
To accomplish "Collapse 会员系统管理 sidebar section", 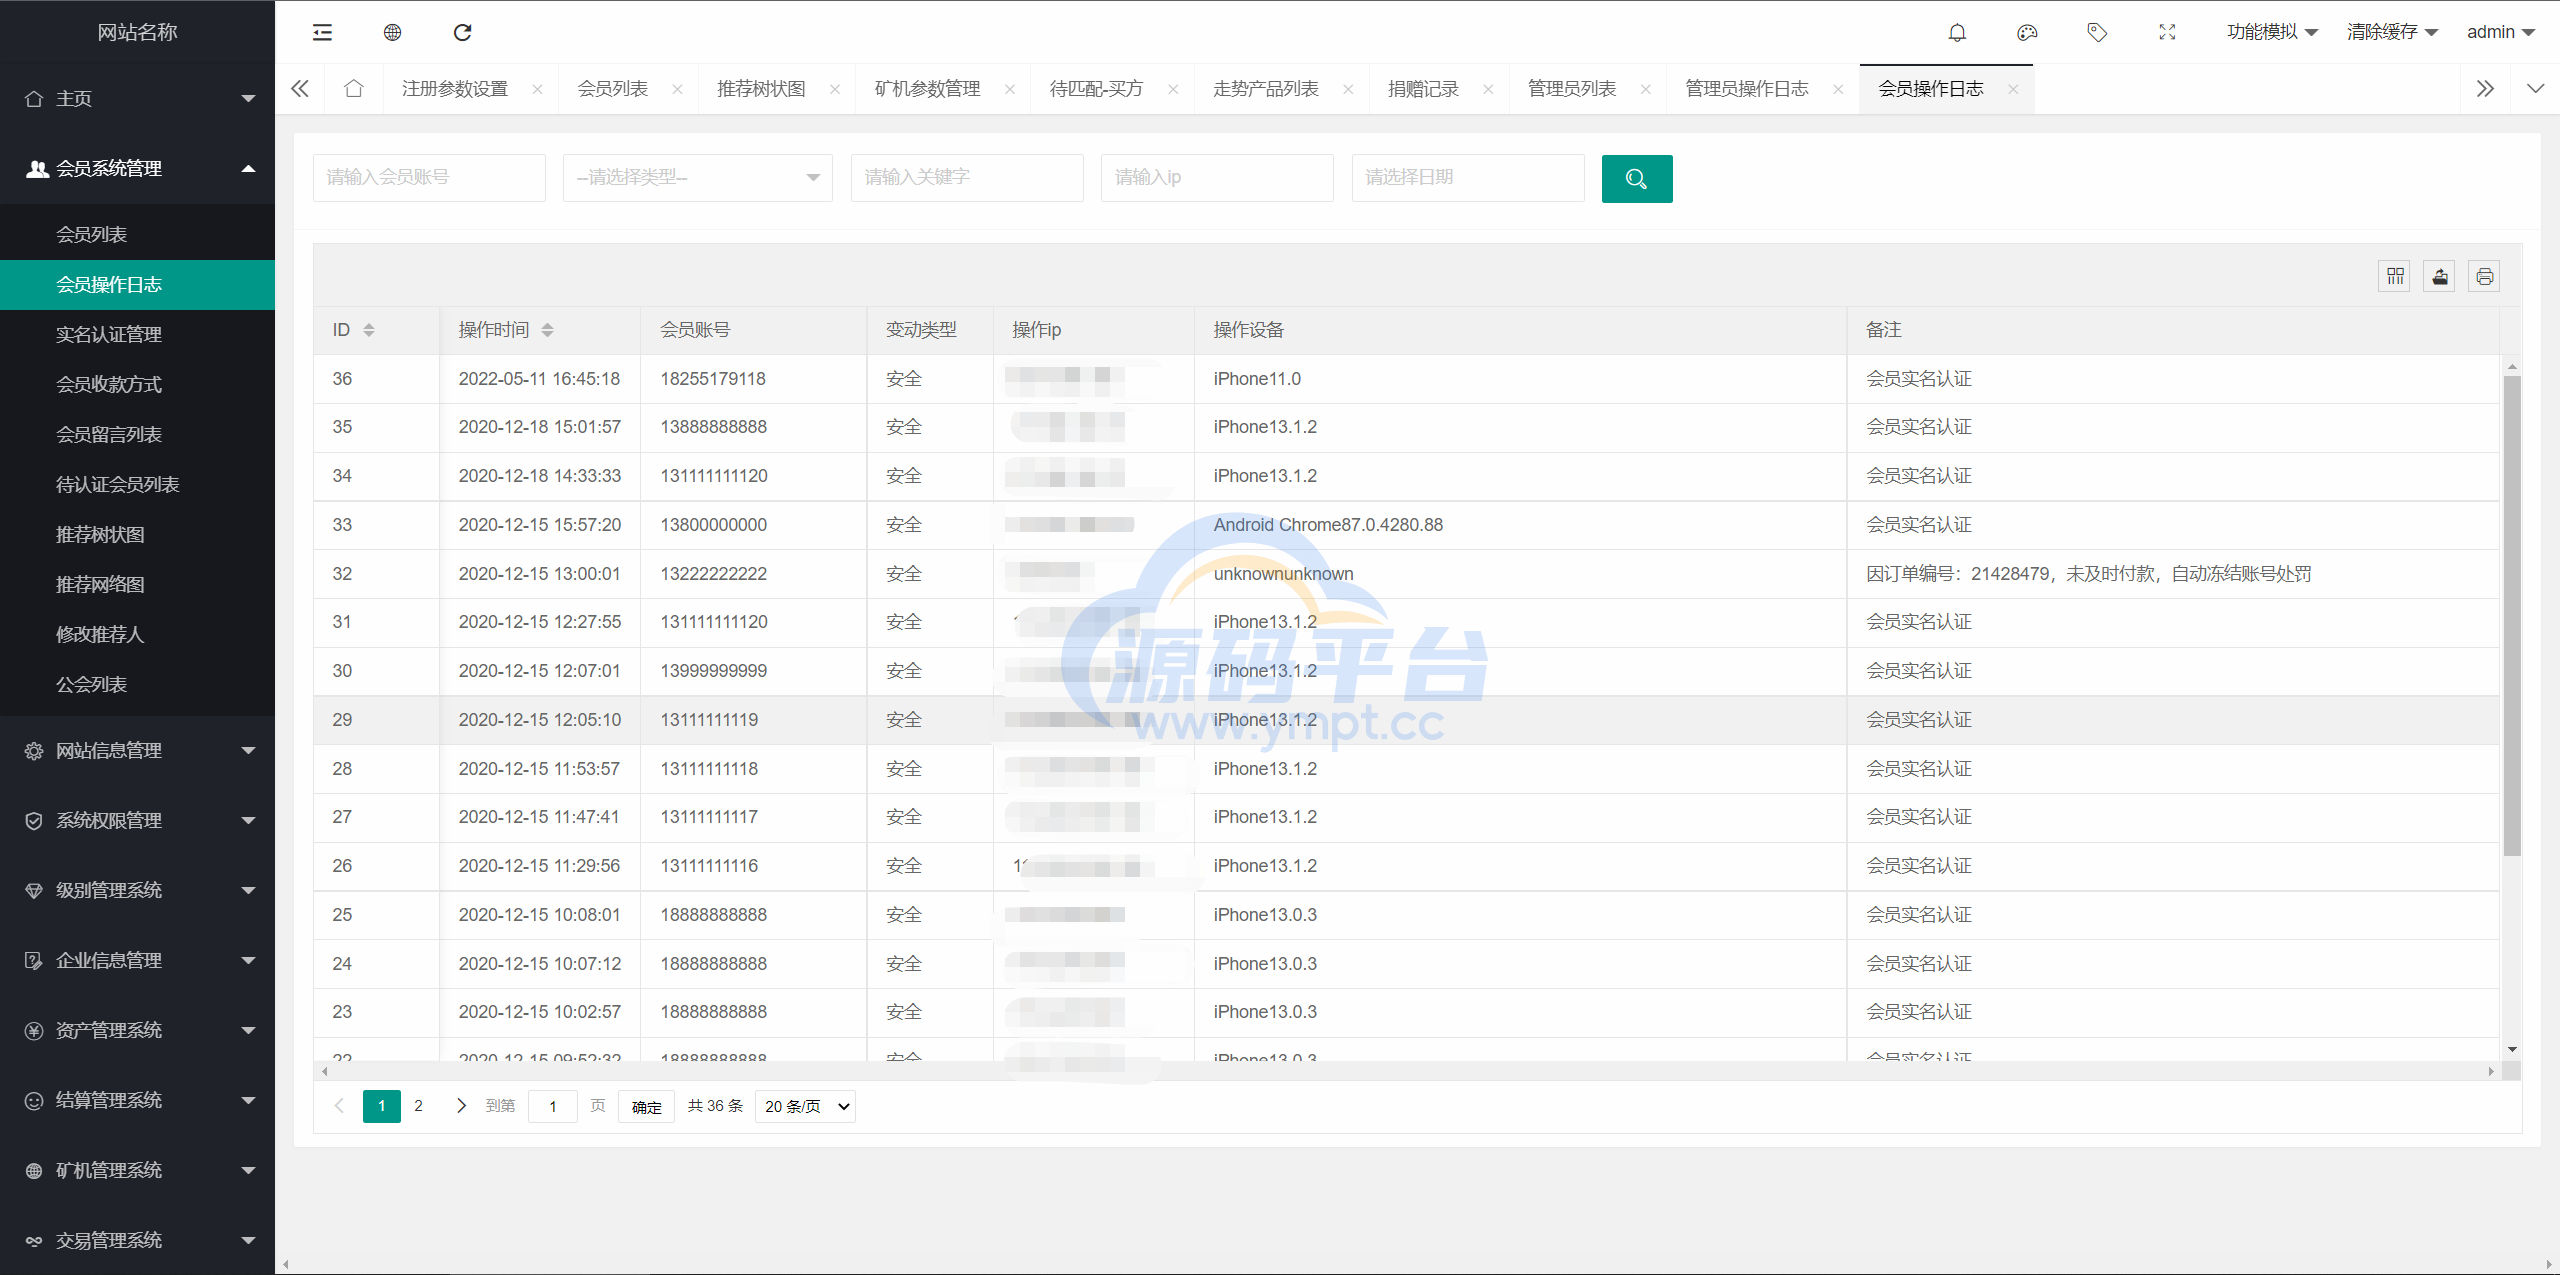I will coord(137,168).
